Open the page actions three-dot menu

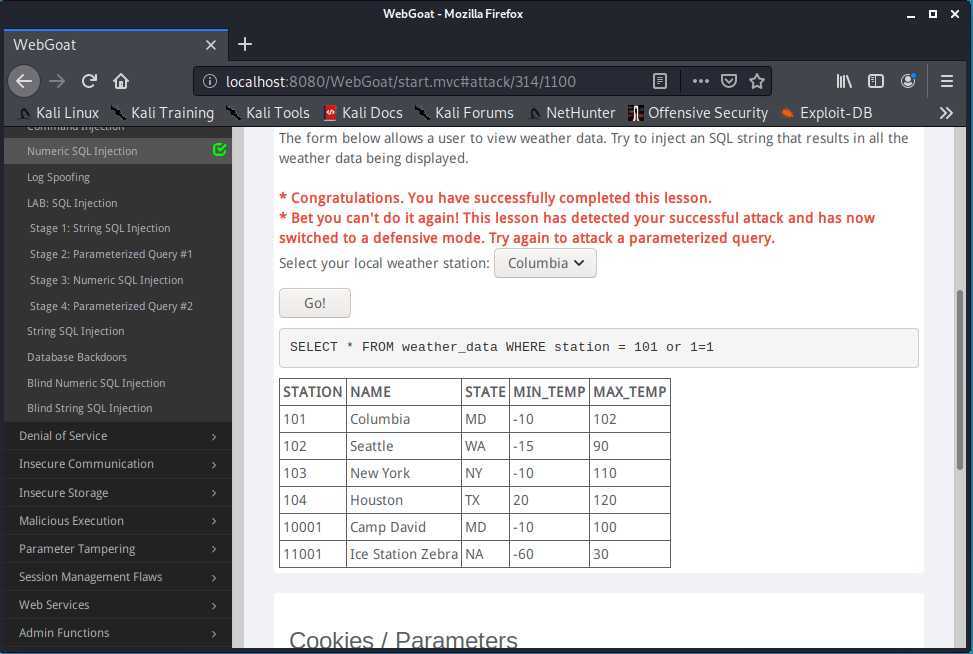click(x=700, y=81)
